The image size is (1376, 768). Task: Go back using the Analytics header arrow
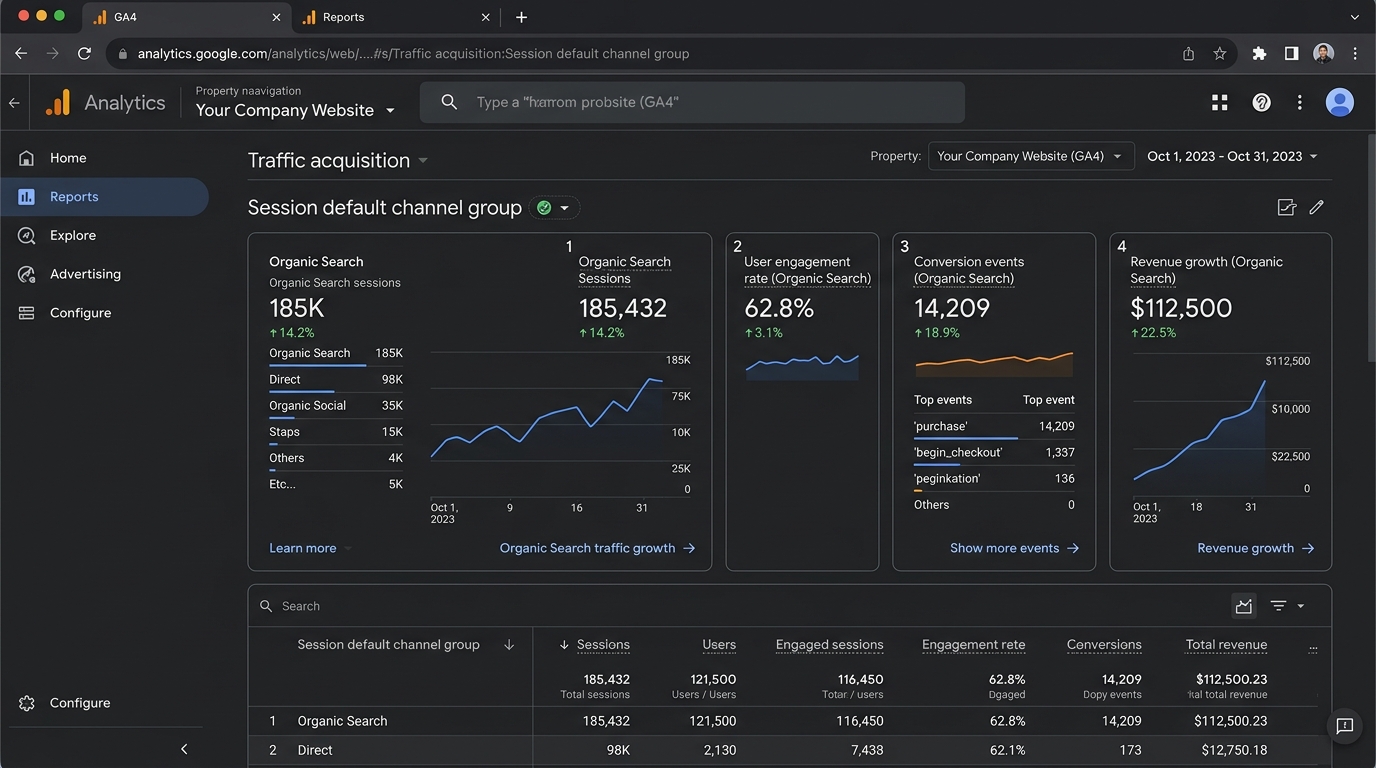click(14, 102)
